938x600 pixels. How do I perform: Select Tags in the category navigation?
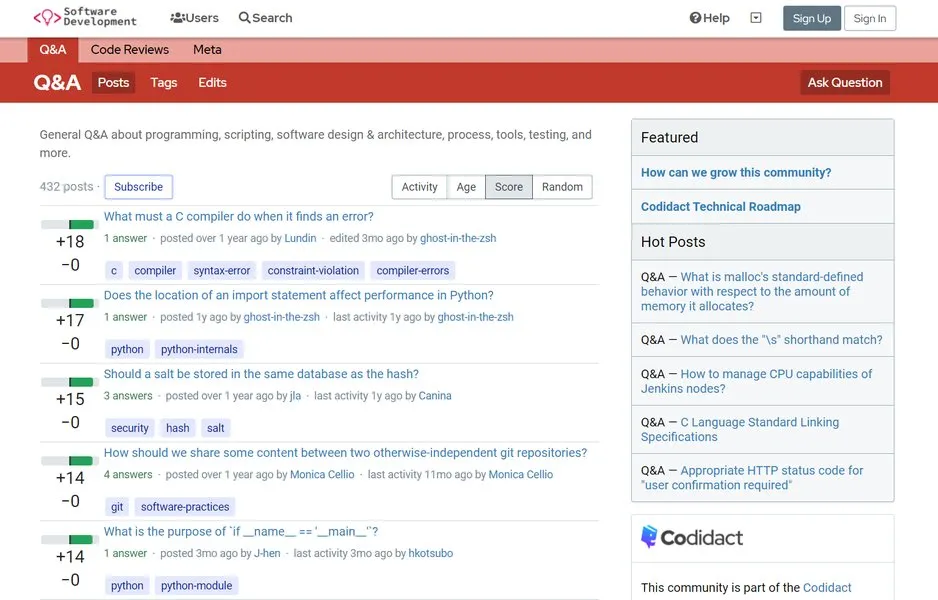[163, 82]
